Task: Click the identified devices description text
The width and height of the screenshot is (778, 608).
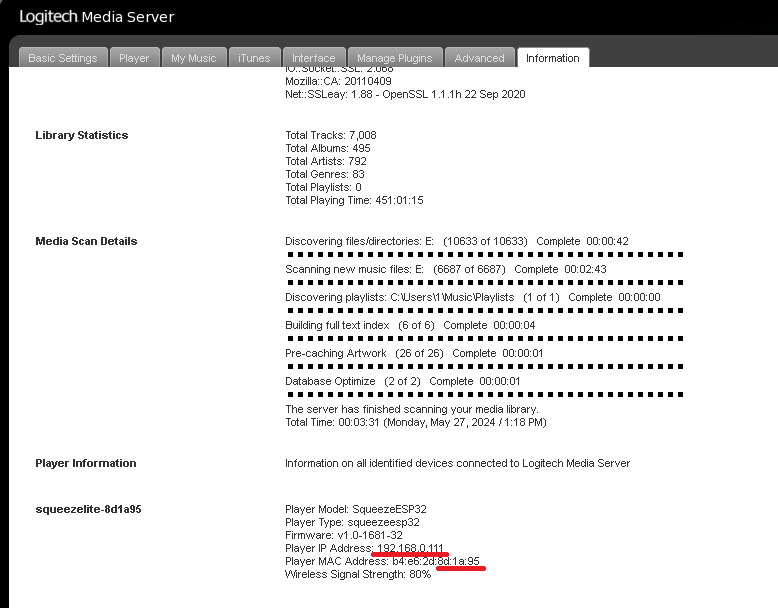Action: coord(457,463)
